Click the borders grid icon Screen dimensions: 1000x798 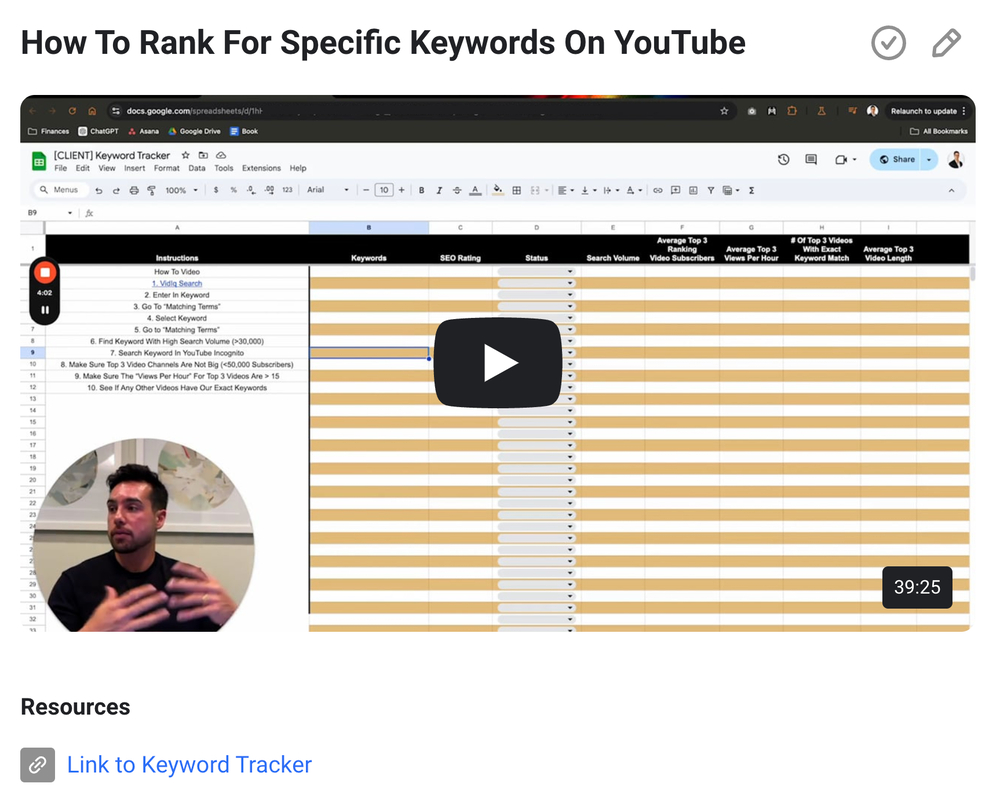pos(517,190)
